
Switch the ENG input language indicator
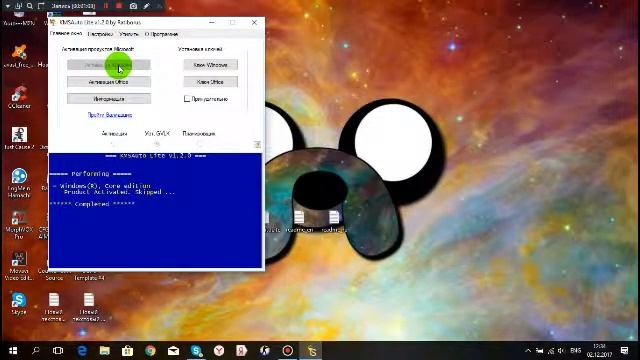click(x=576, y=351)
